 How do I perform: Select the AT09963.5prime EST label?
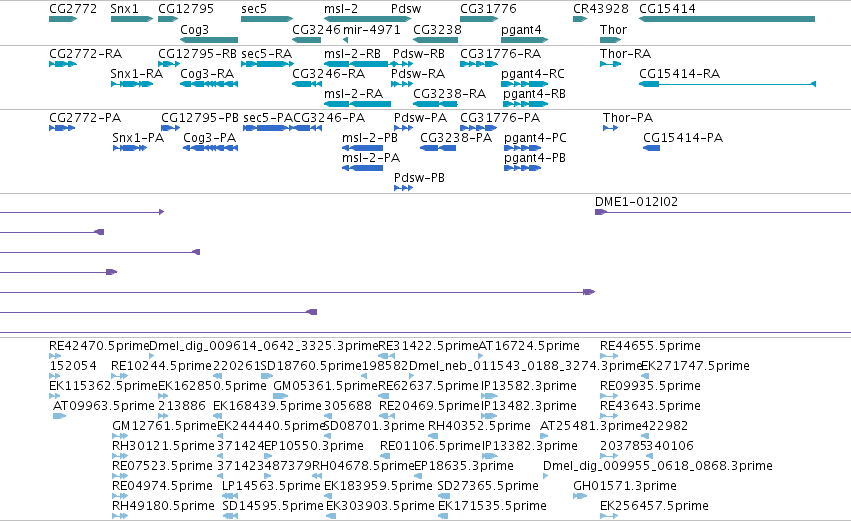[104, 406]
